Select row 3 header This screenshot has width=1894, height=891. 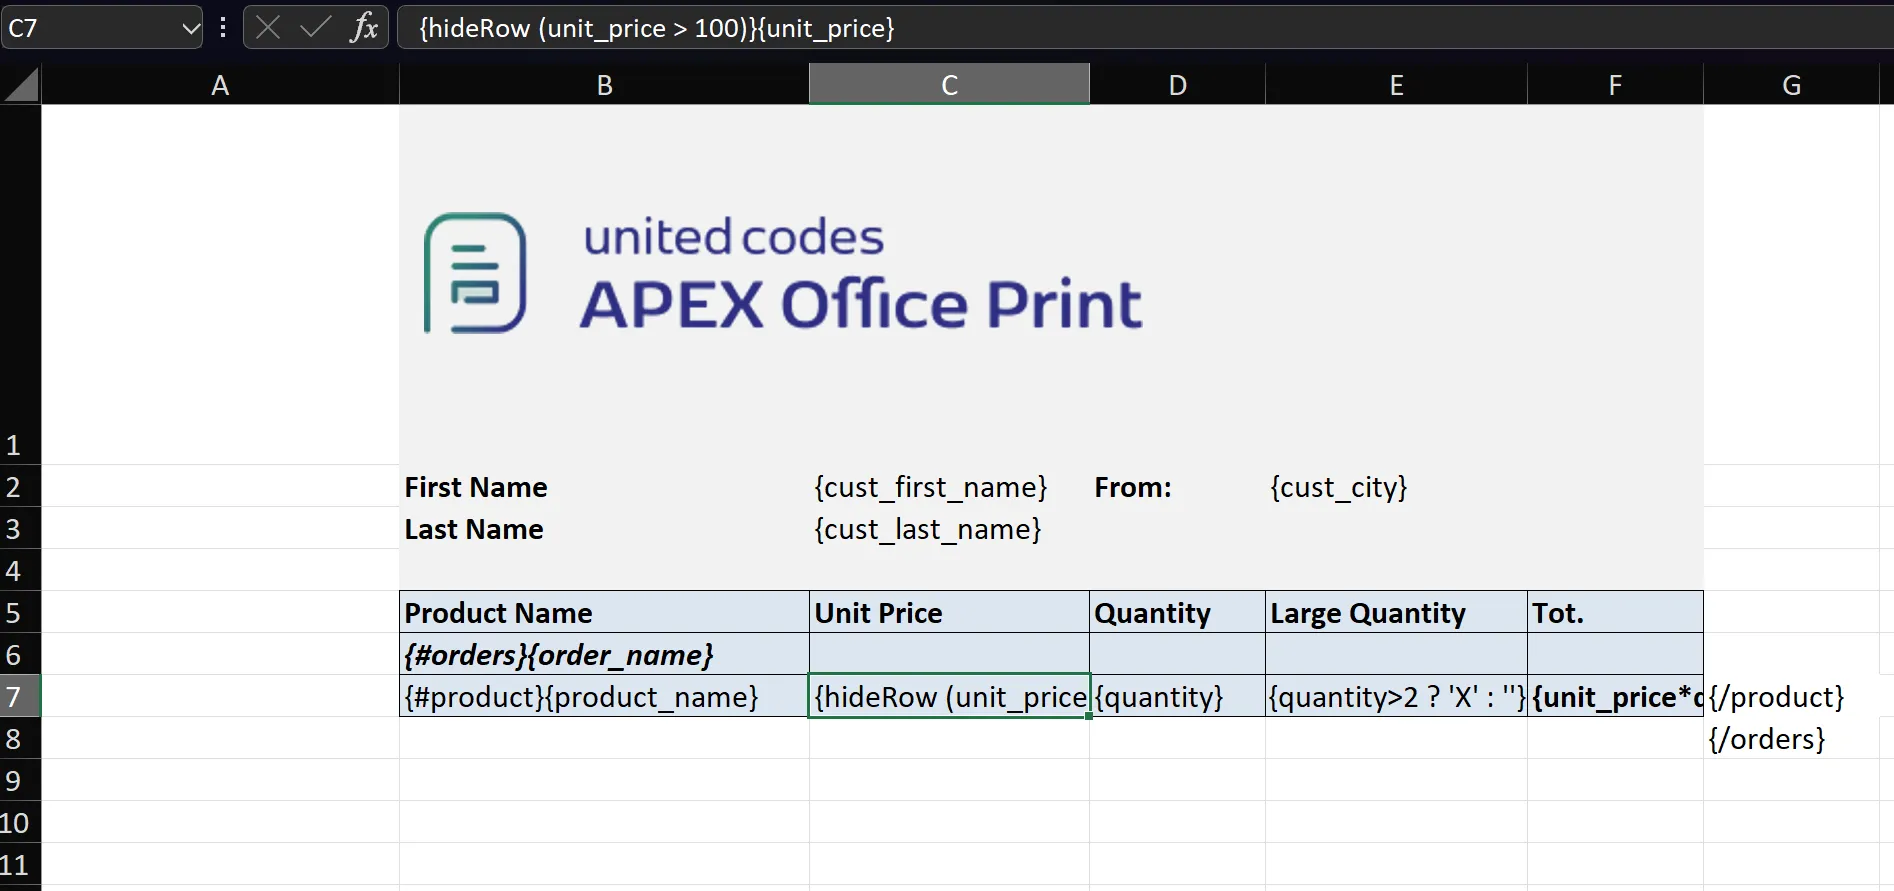(x=20, y=528)
